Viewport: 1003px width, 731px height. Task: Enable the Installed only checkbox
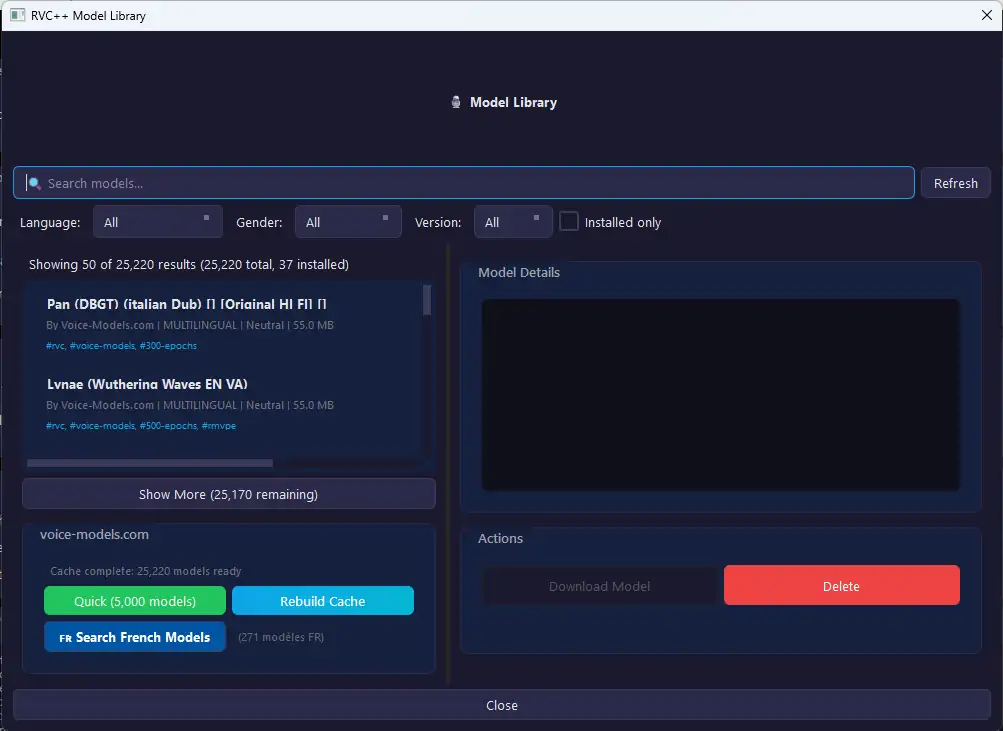pyautogui.click(x=569, y=222)
